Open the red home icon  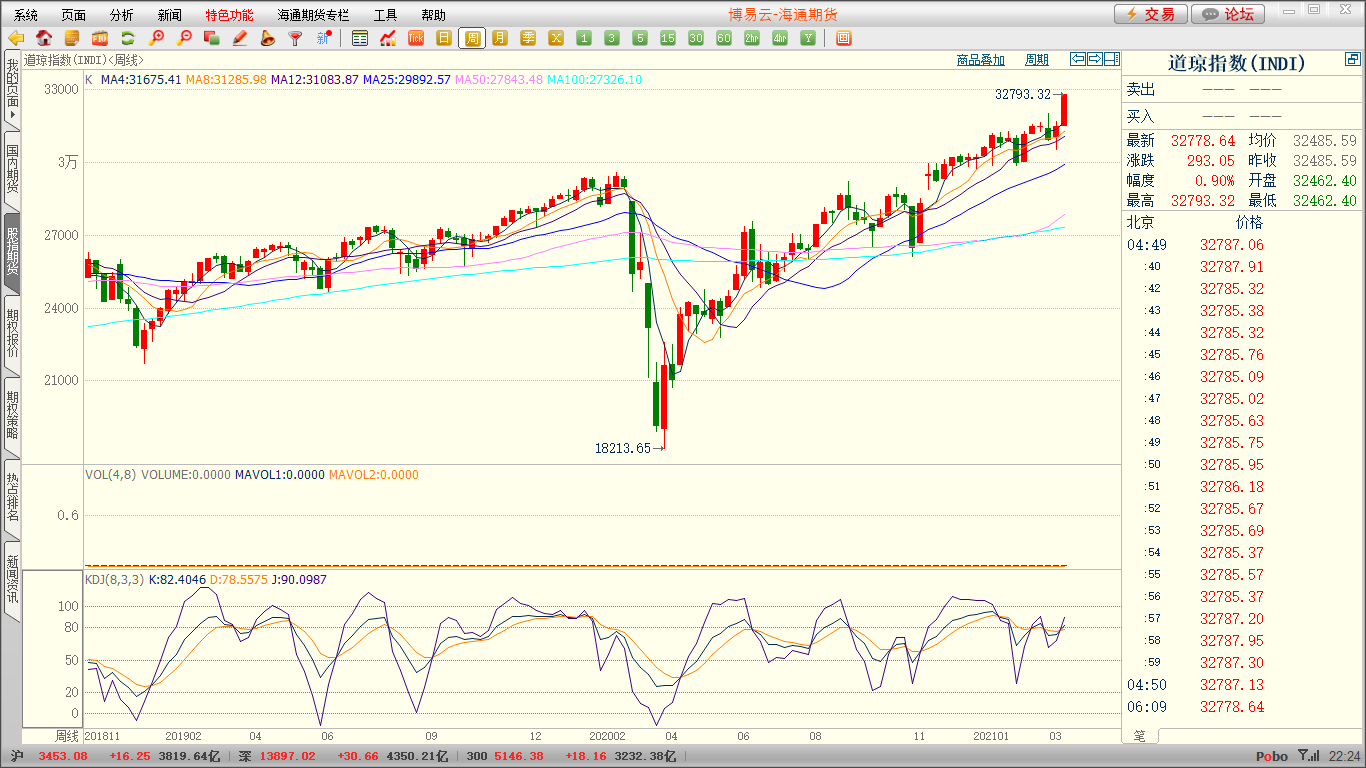tap(44, 38)
